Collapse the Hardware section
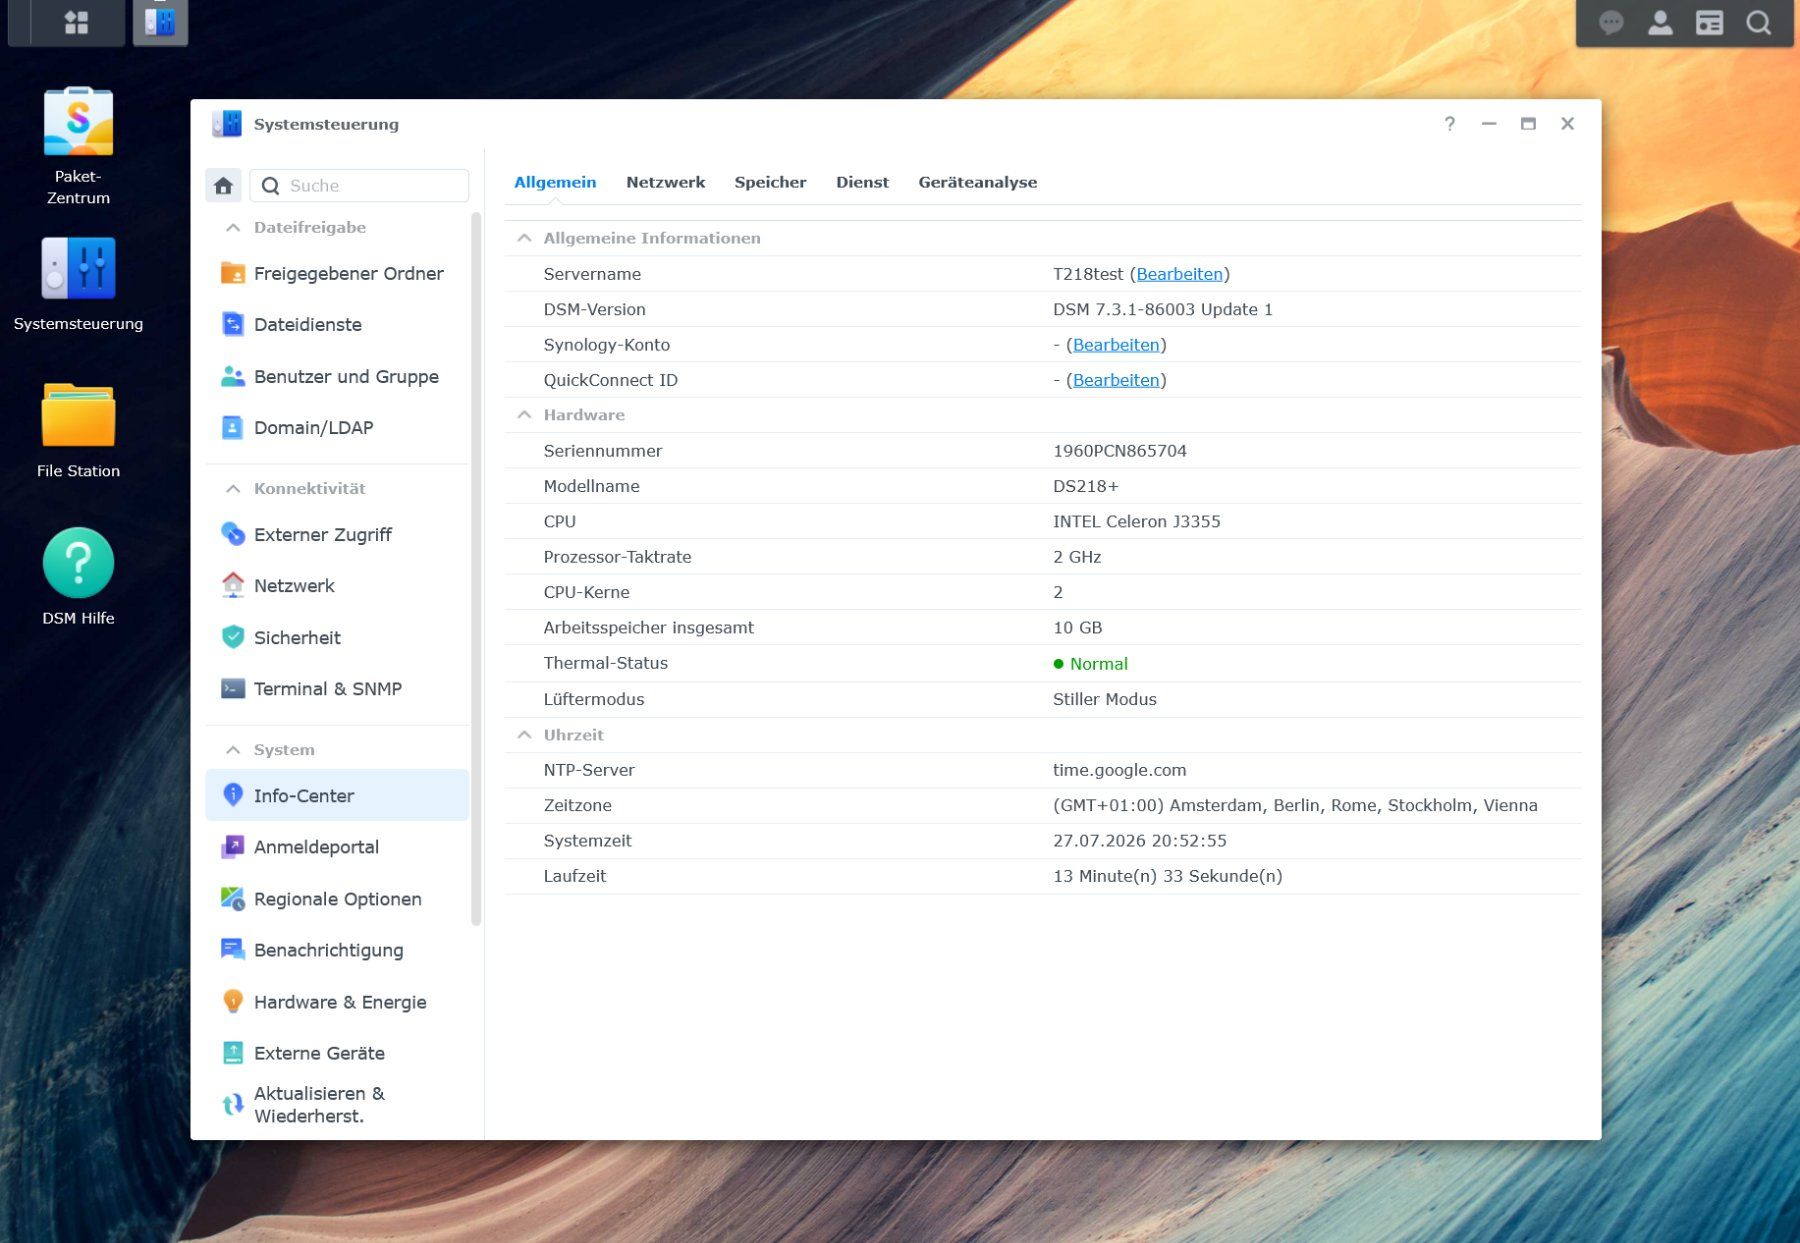 (x=524, y=415)
